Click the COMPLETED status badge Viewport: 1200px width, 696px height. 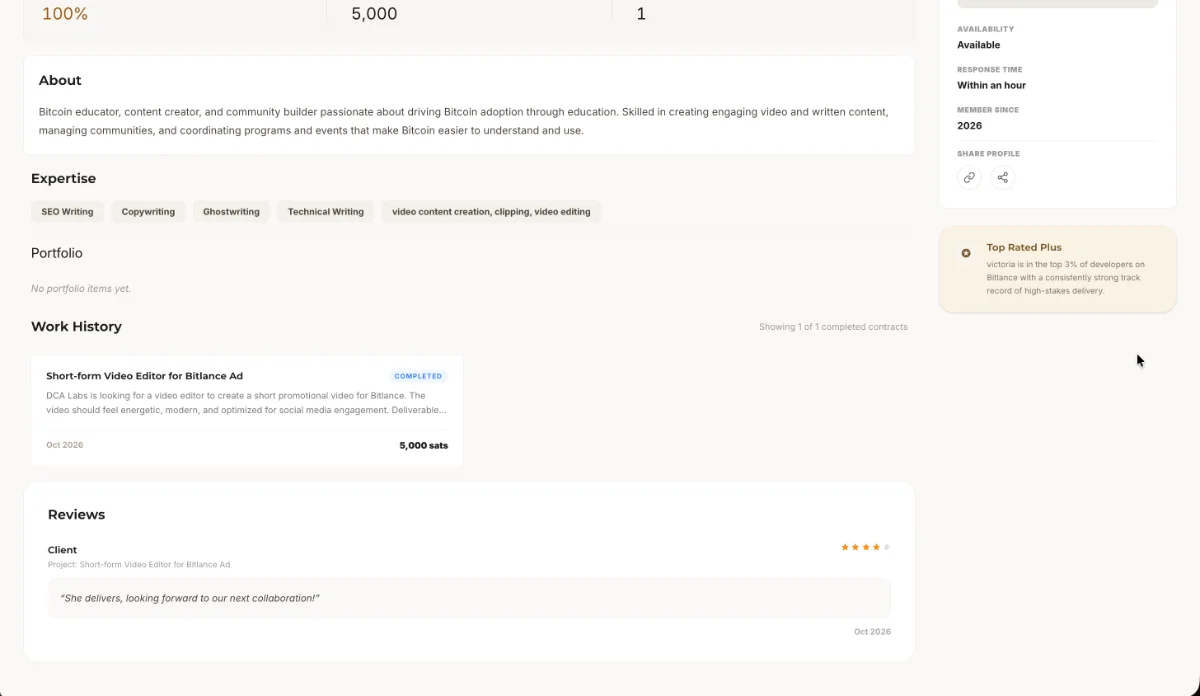[418, 376]
